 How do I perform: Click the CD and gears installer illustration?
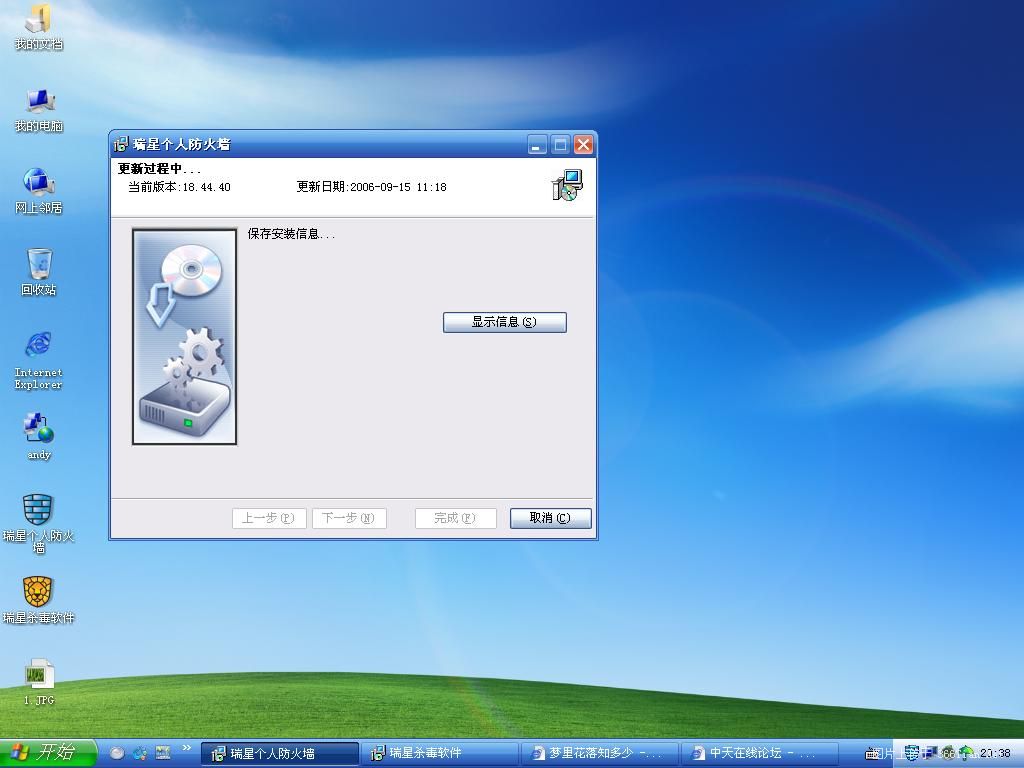point(185,336)
